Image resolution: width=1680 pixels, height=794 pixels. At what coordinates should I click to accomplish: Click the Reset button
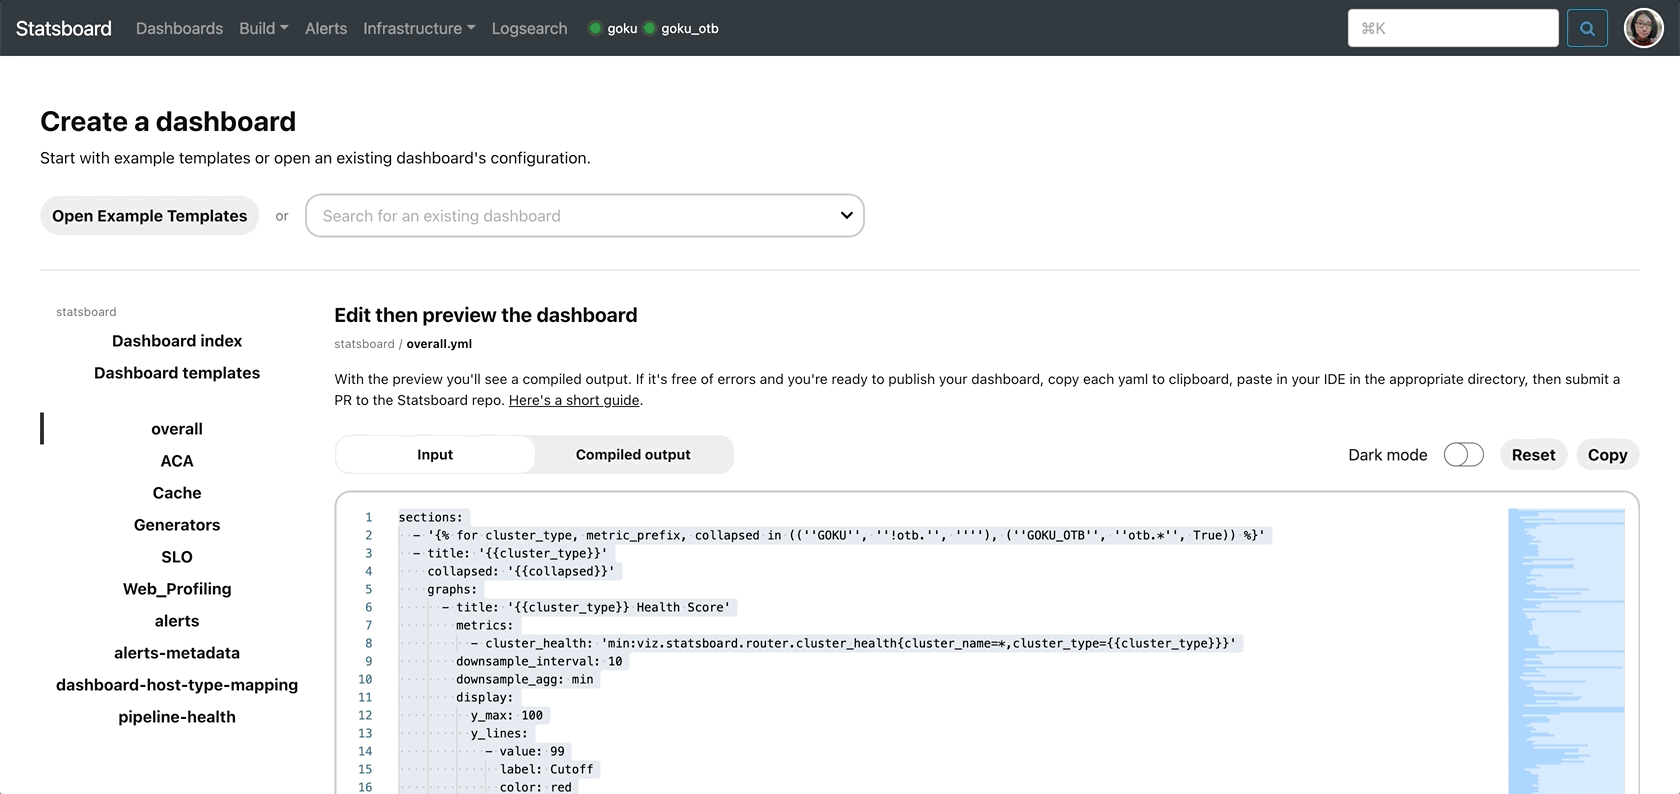click(x=1533, y=455)
